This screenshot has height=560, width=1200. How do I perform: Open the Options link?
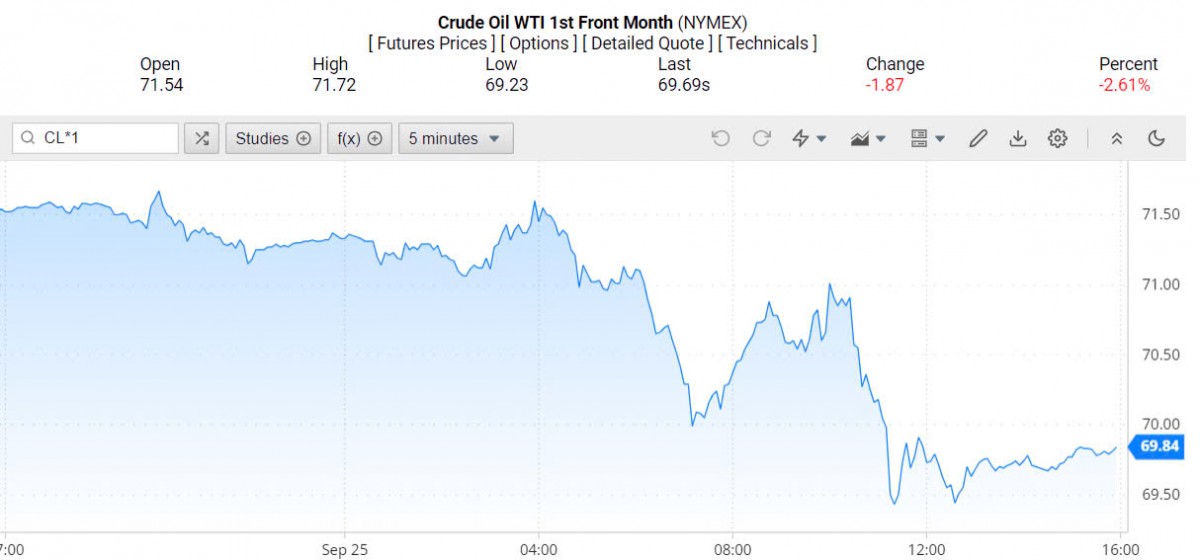(538, 43)
